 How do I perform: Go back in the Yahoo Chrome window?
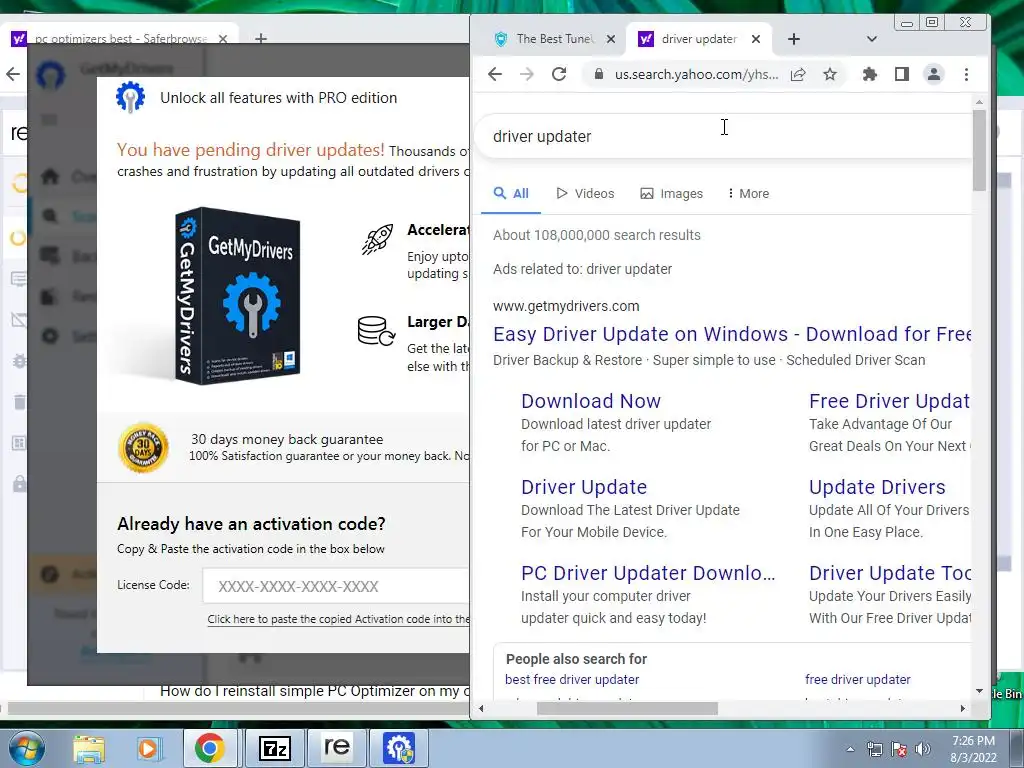(495, 74)
